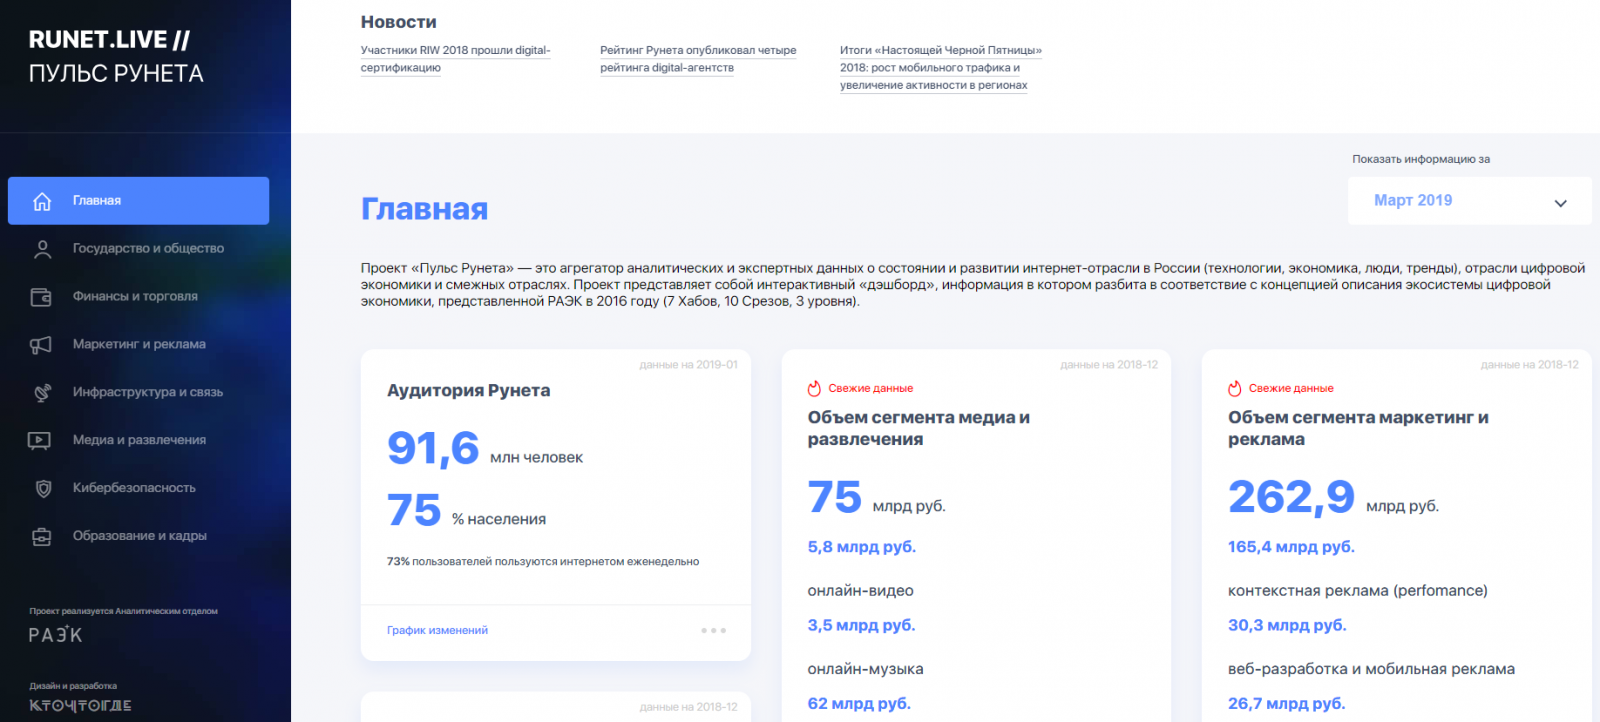
Task: Click the 26,7 млрд руб. value
Action: pyautogui.click(x=1286, y=705)
